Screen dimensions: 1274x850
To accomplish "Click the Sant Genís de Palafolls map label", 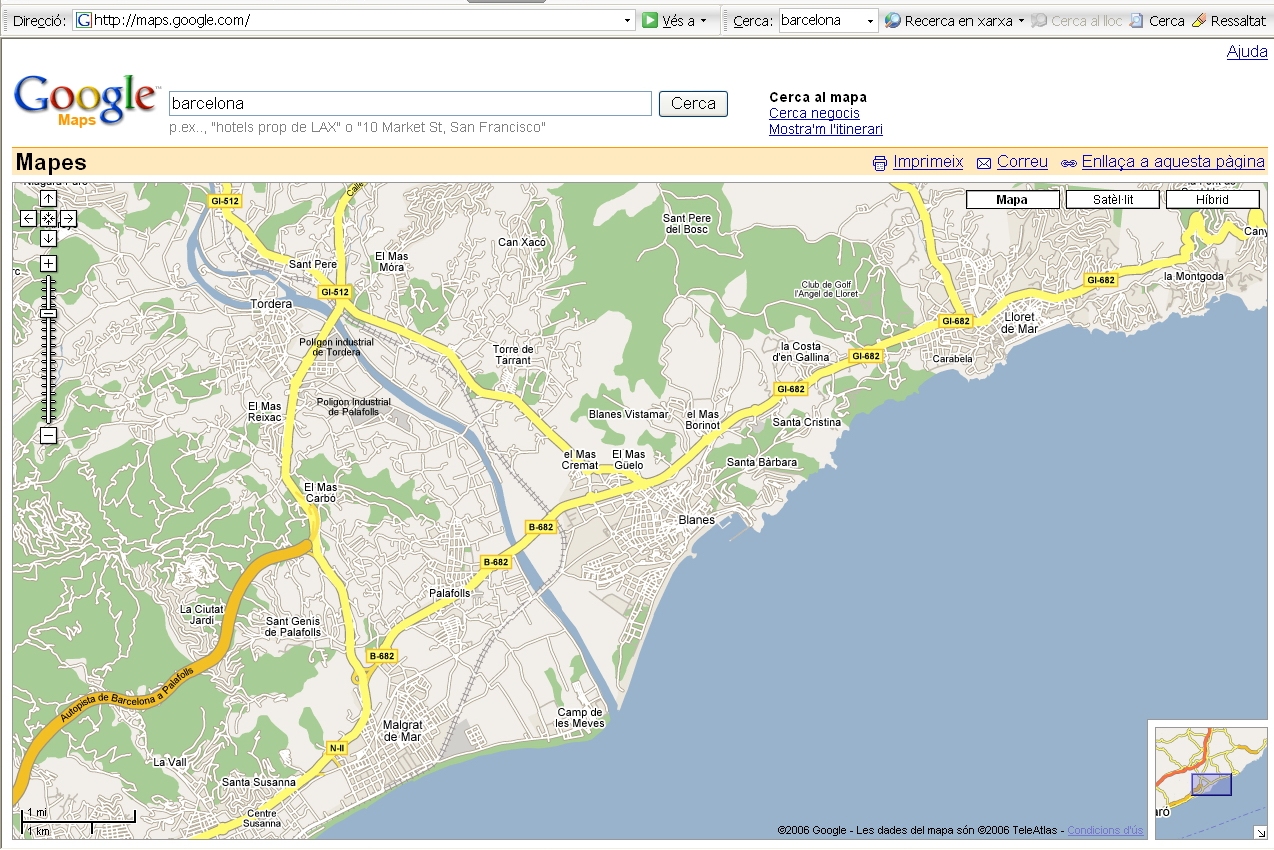I will click(x=294, y=627).
